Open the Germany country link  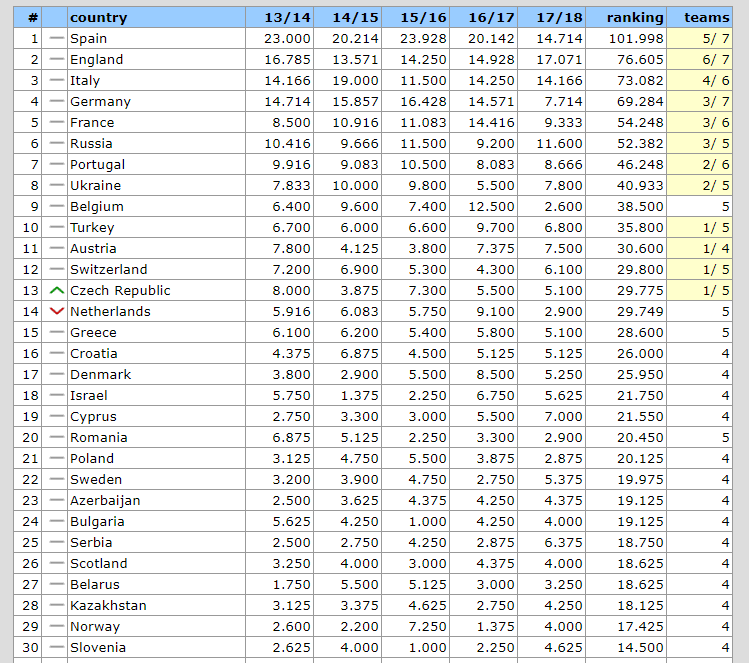(x=100, y=101)
